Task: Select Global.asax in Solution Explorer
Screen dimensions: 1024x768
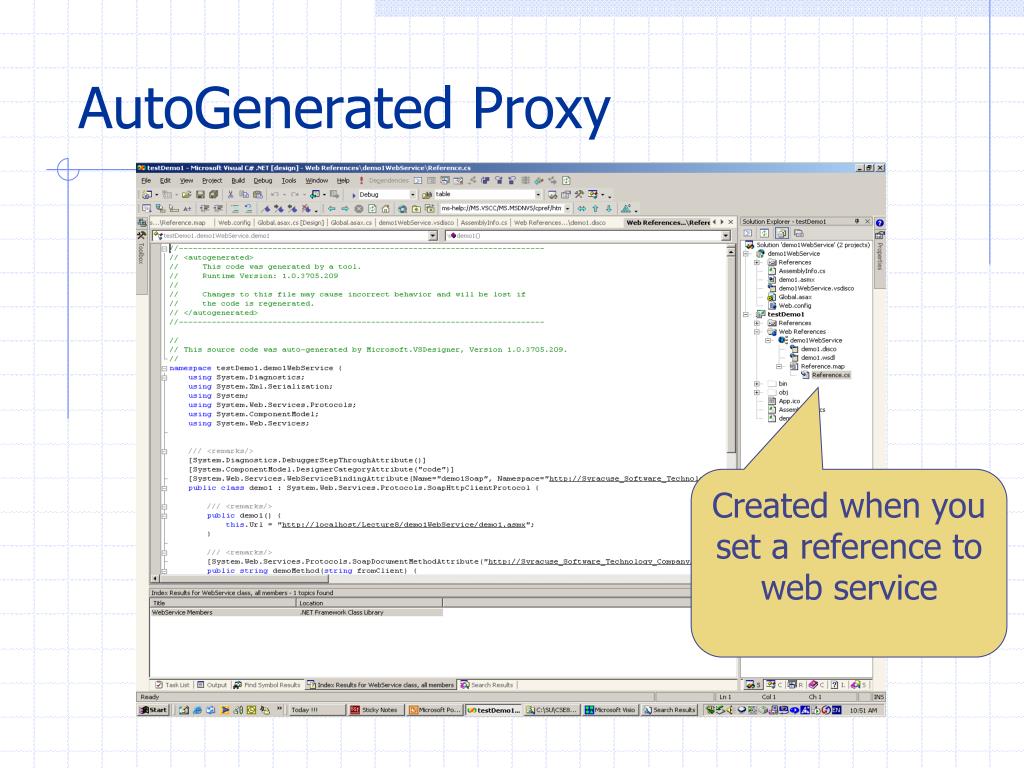Action: (x=795, y=297)
